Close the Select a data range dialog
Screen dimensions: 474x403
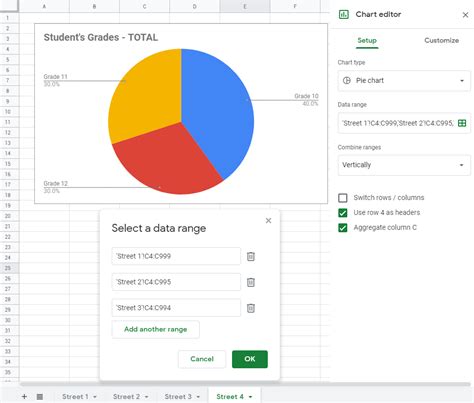pos(268,221)
